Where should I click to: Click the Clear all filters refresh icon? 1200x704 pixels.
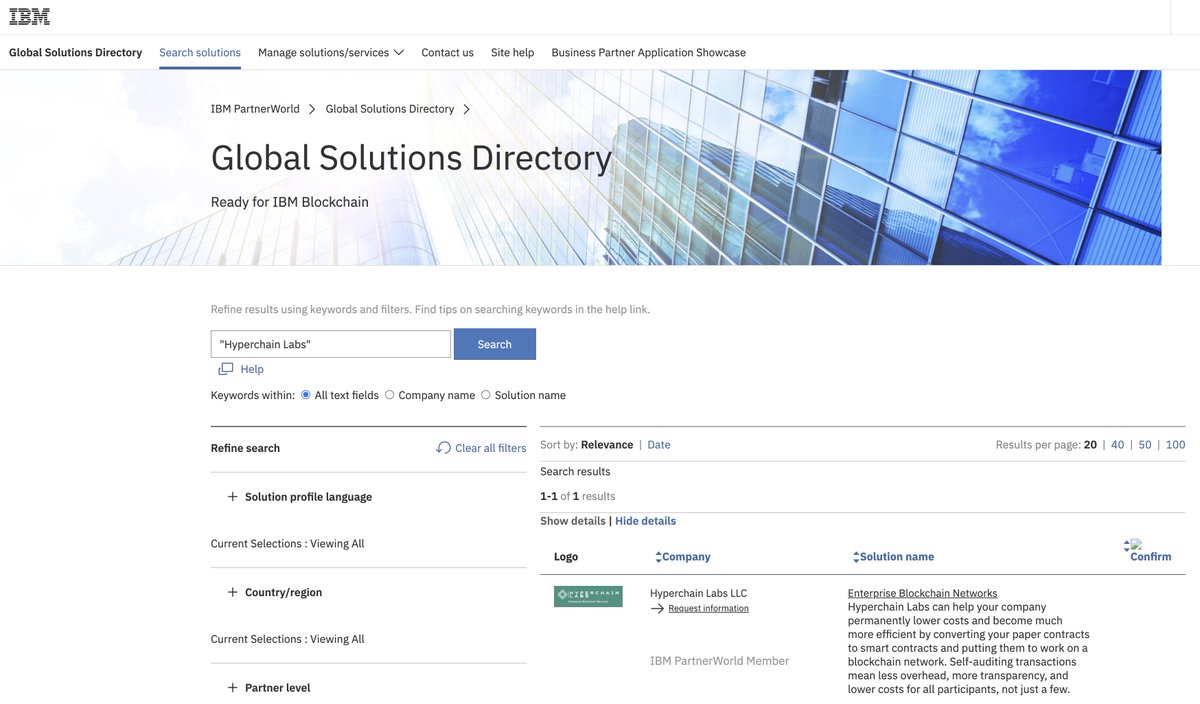click(x=444, y=448)
